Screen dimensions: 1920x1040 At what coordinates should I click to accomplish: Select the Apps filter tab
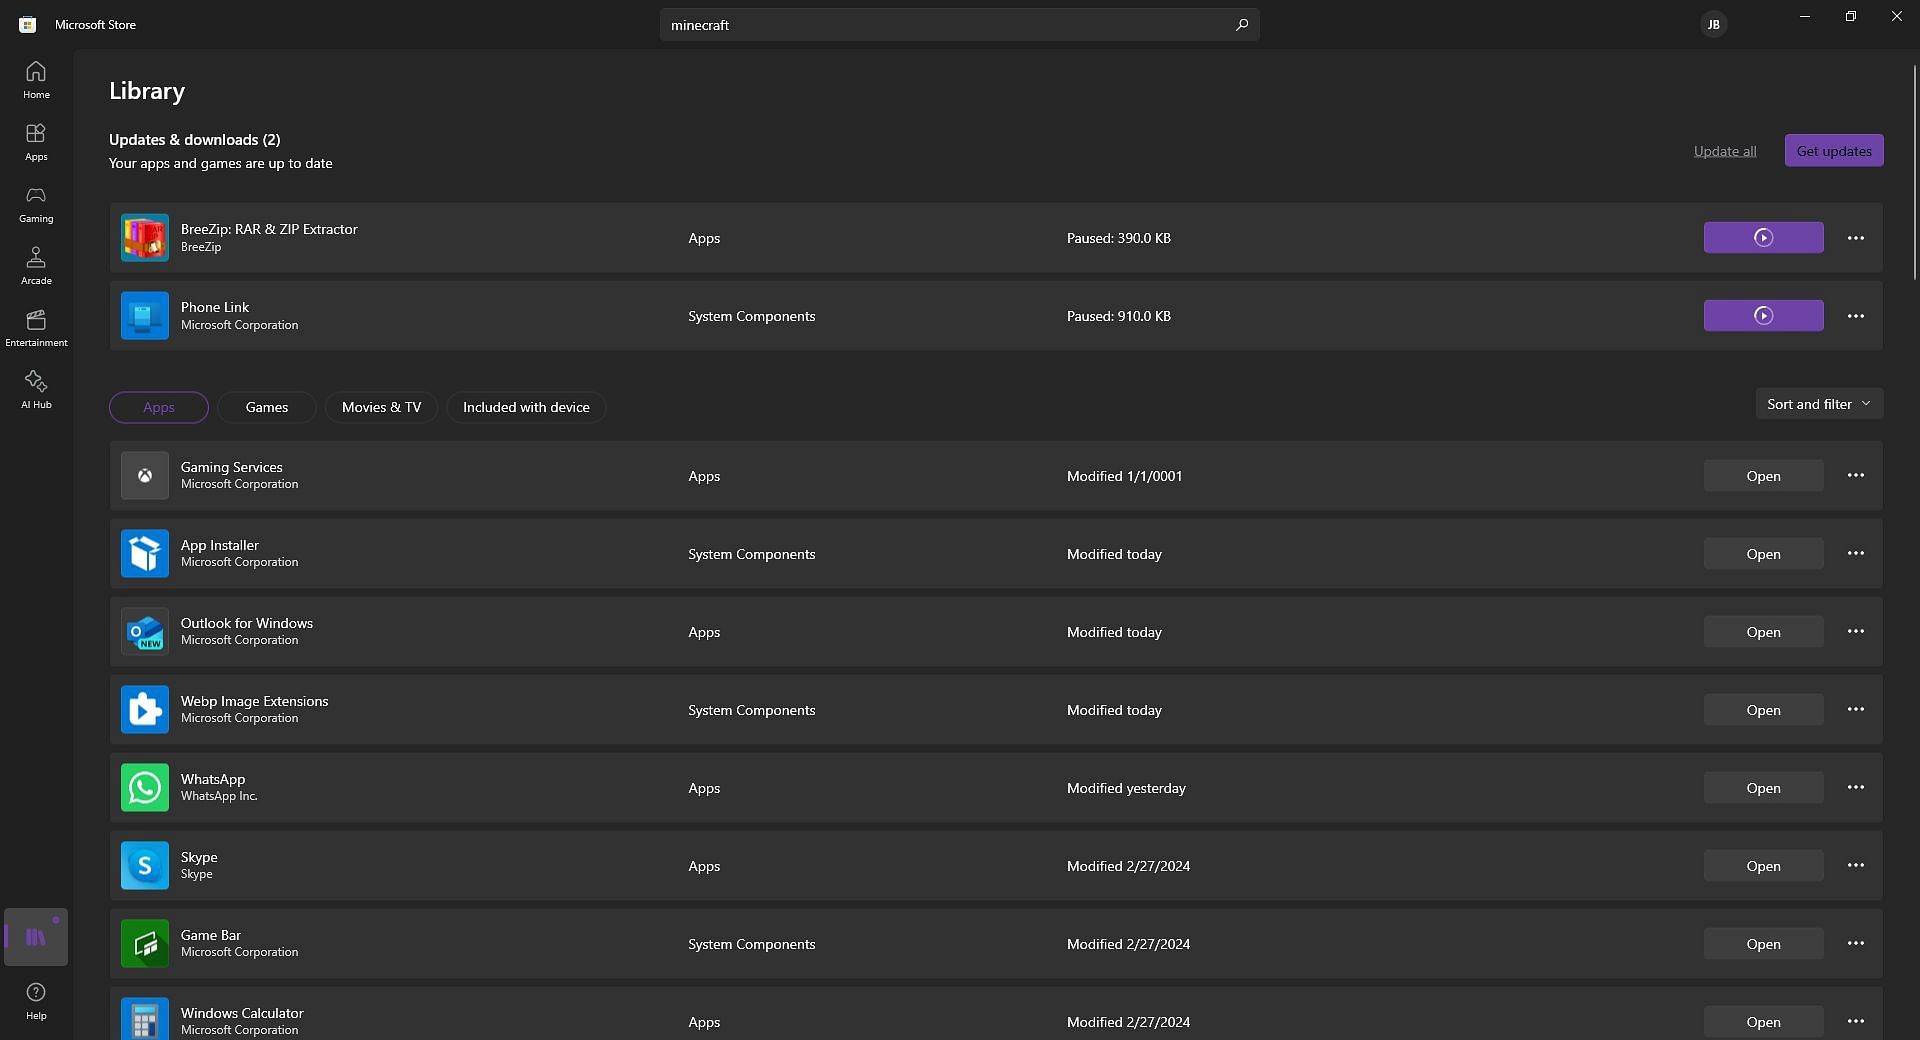tap(159, 407)
